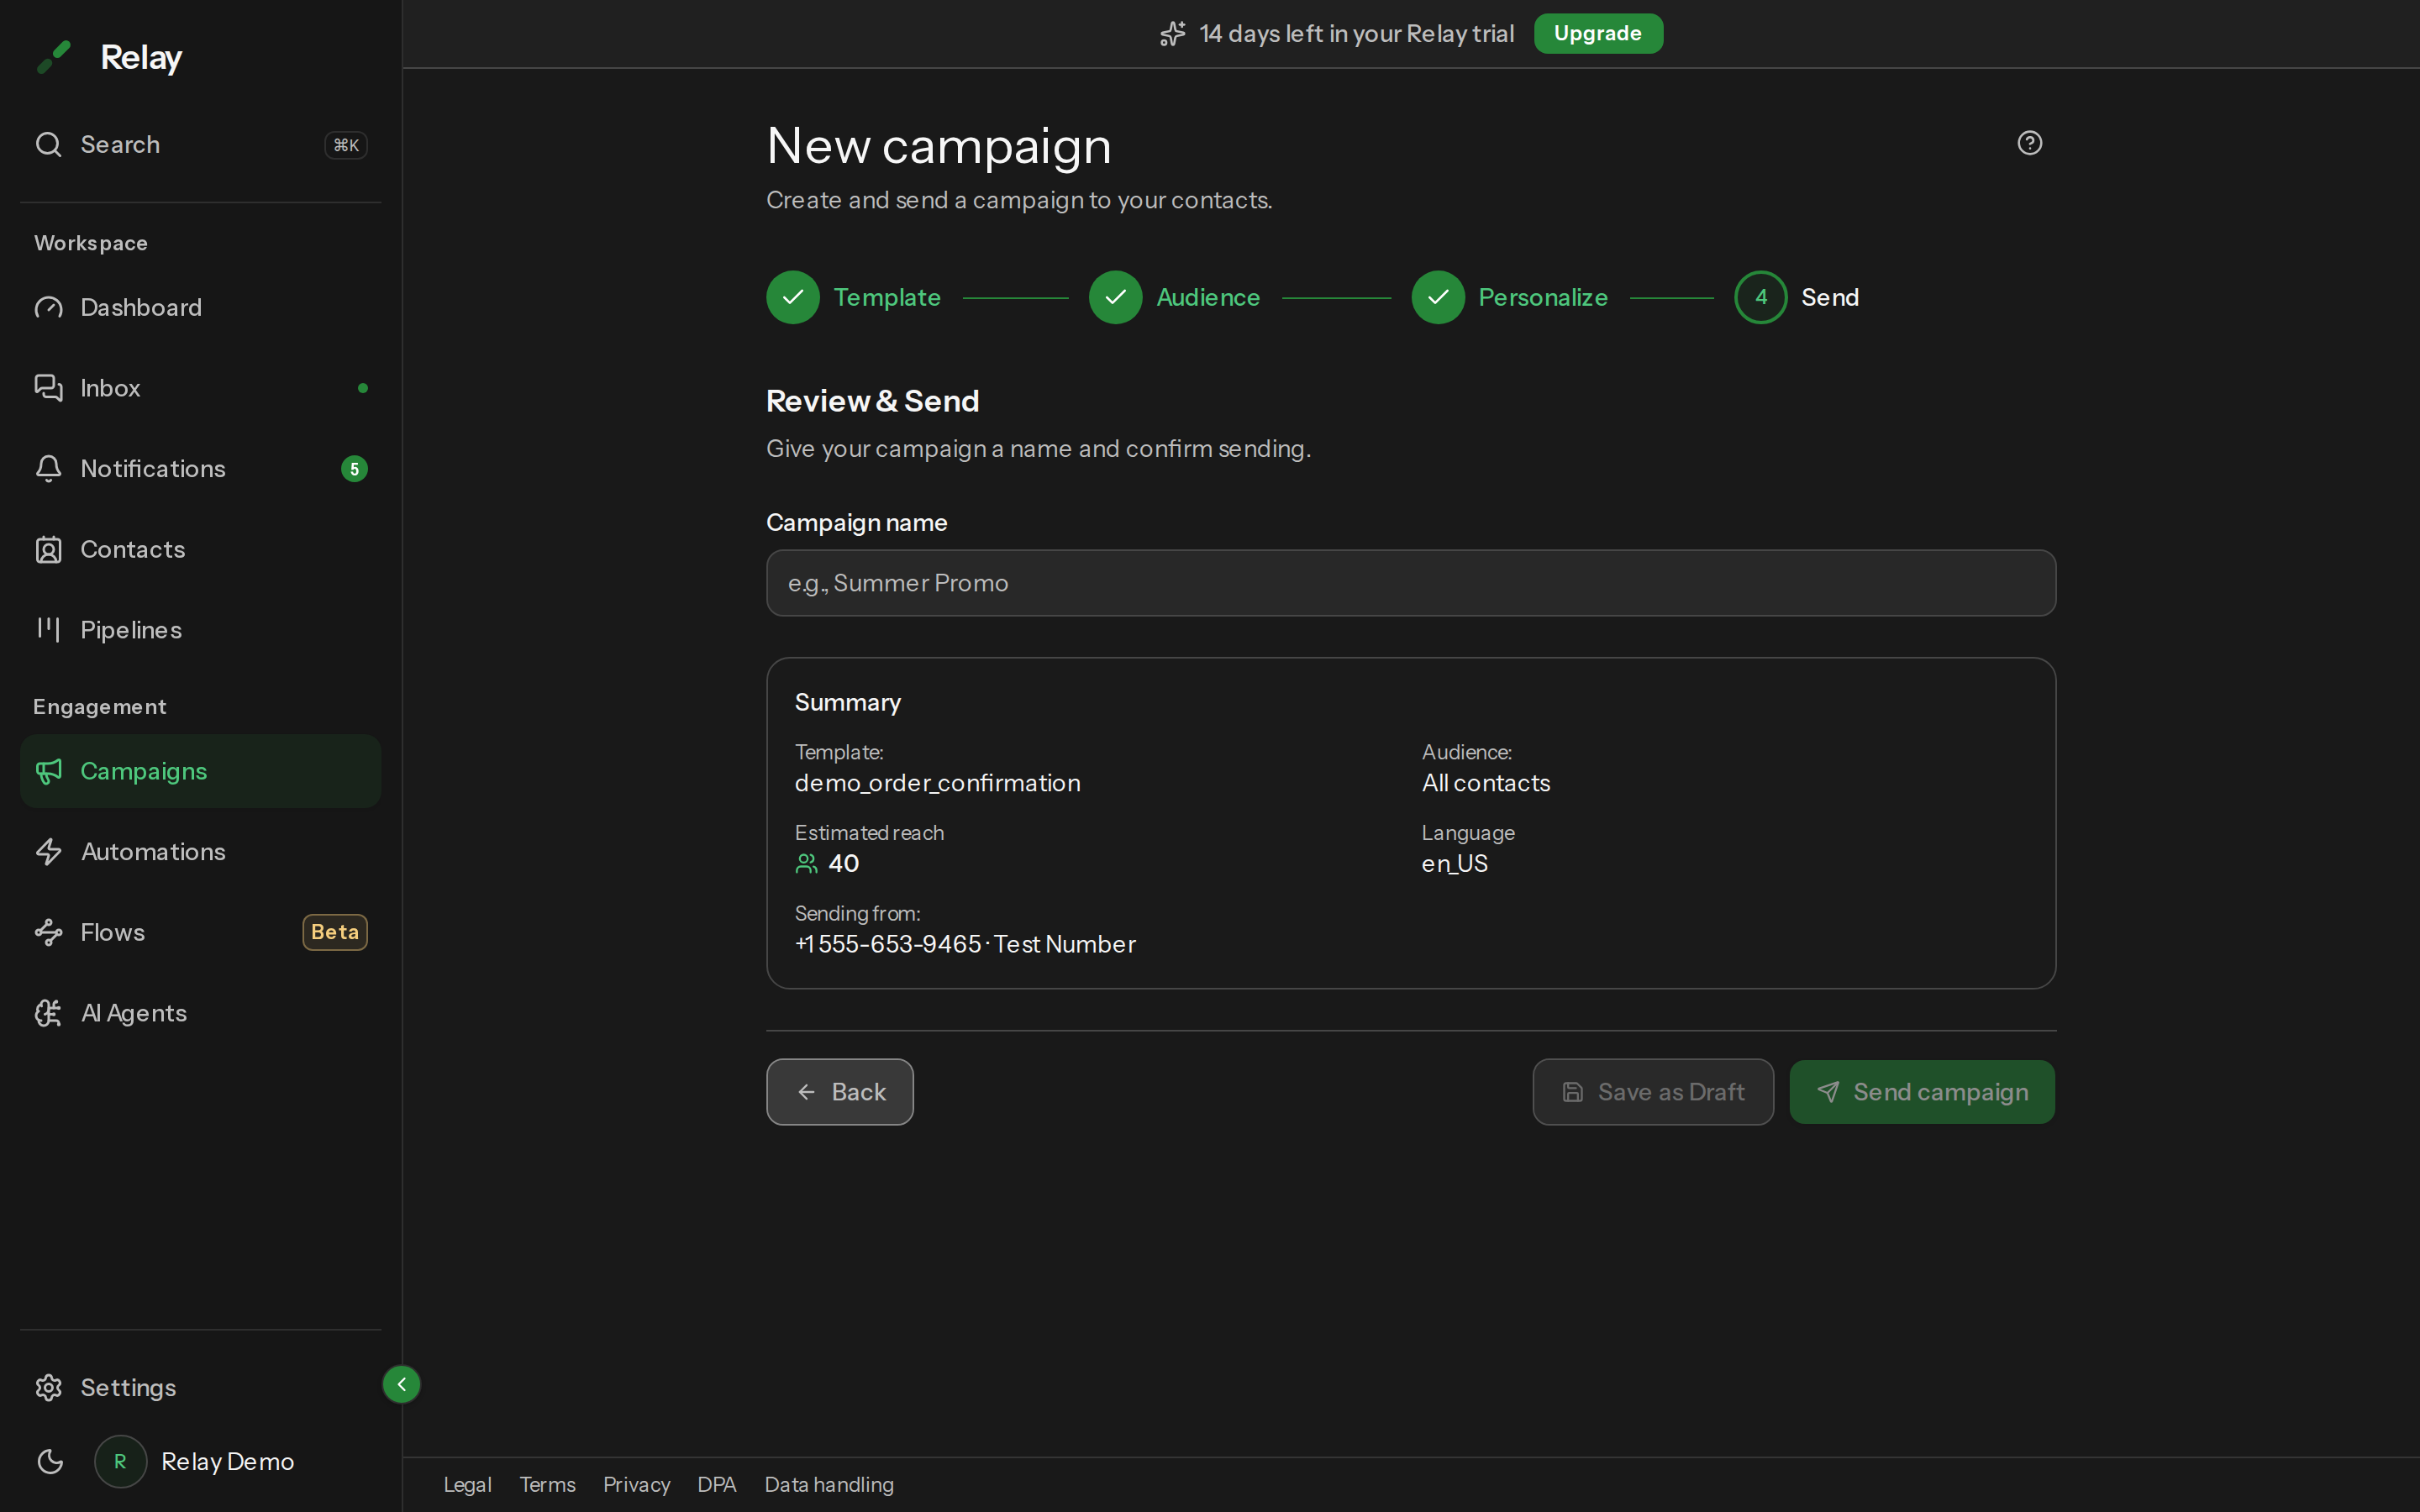Open Settings label in sidebar
Screen dimensions: 2420x1512
tap(128, 1387)
